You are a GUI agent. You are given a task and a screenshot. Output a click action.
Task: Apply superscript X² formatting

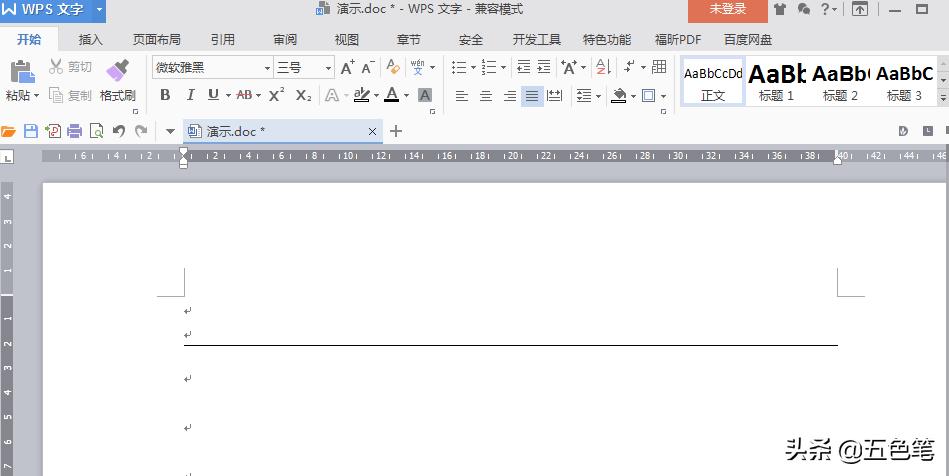coord(277,95)
